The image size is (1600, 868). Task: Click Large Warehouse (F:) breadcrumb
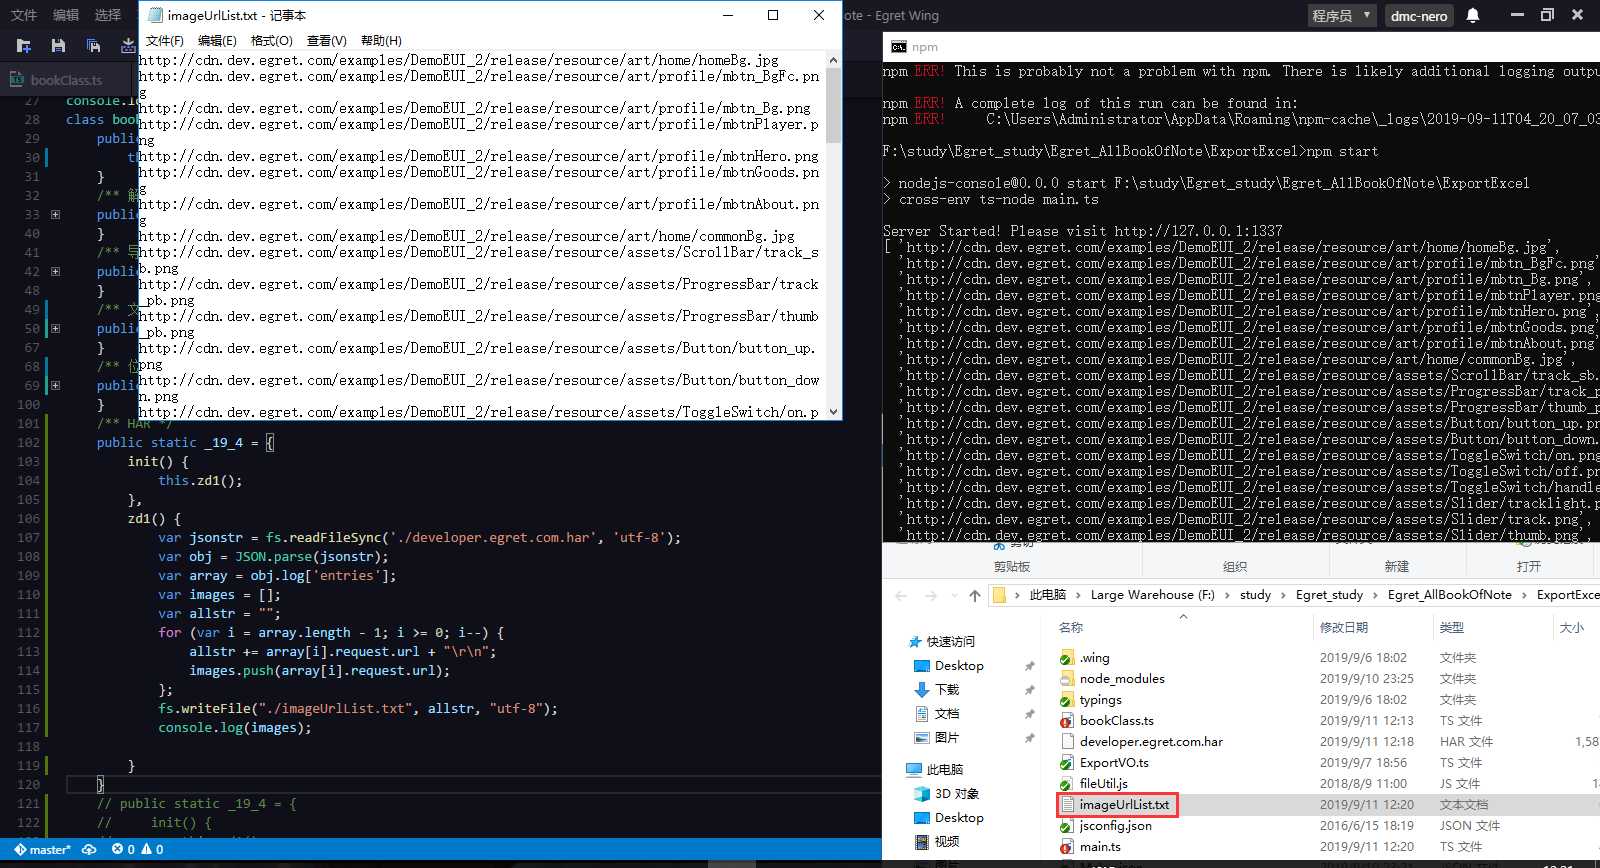(x=1152, y=595)
